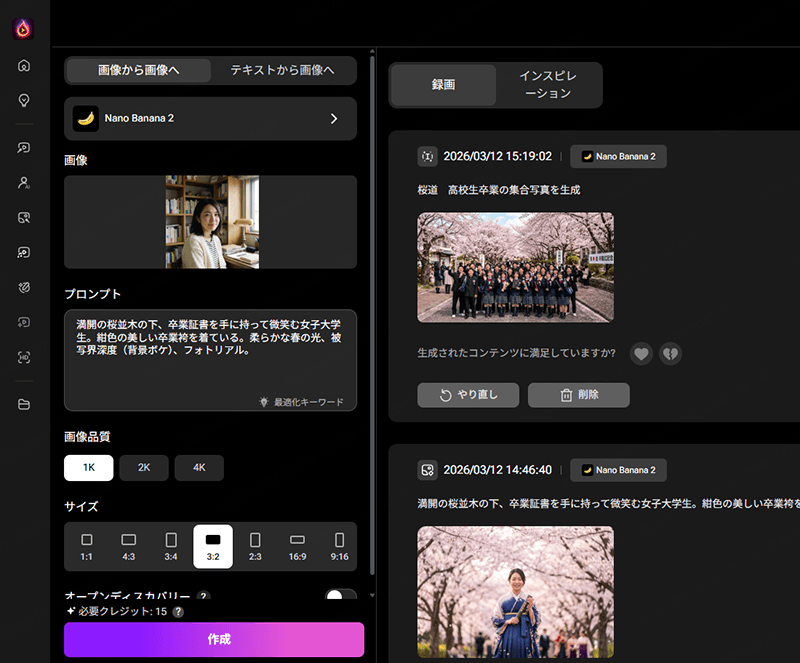Open the graduation group photo thumbnail
Viewport: 800px width, 663px height.
(x=515, y=267)
